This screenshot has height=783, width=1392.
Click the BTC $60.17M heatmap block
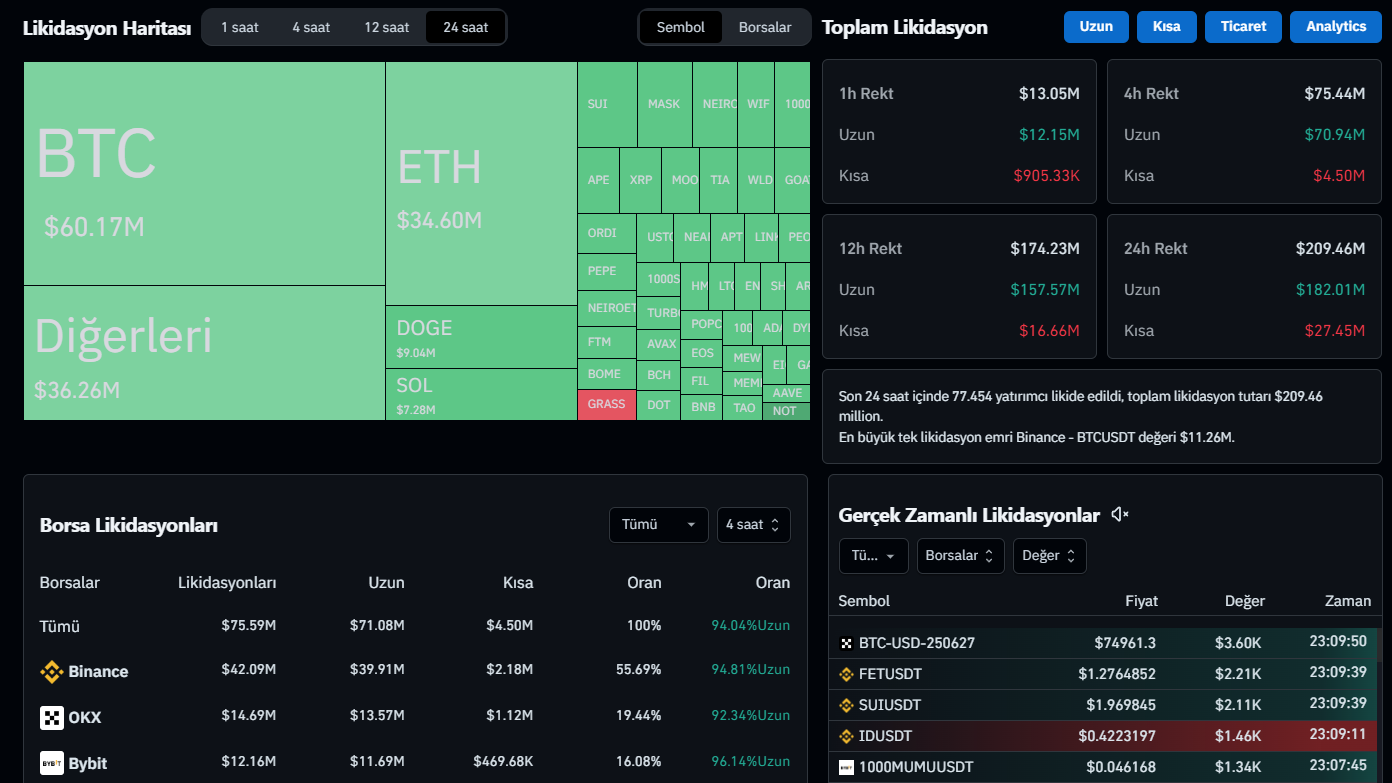click(204, 173)
